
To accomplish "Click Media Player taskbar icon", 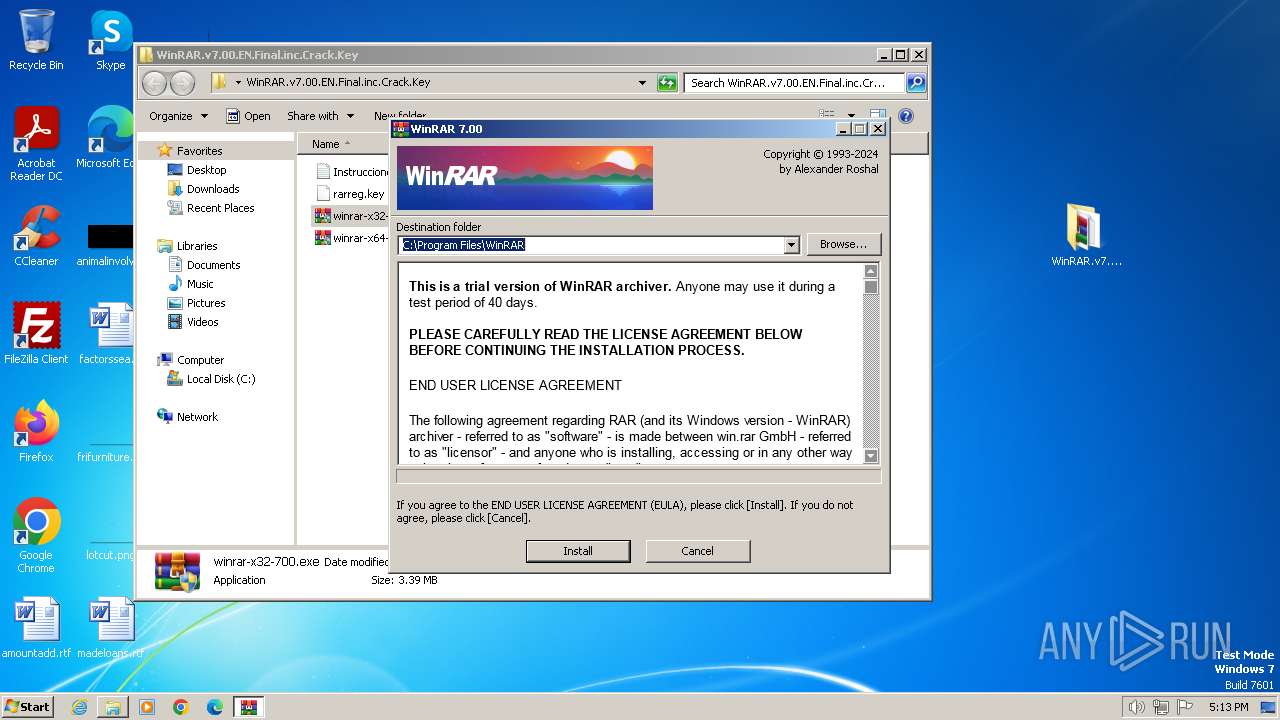I will tap(147, 707).
